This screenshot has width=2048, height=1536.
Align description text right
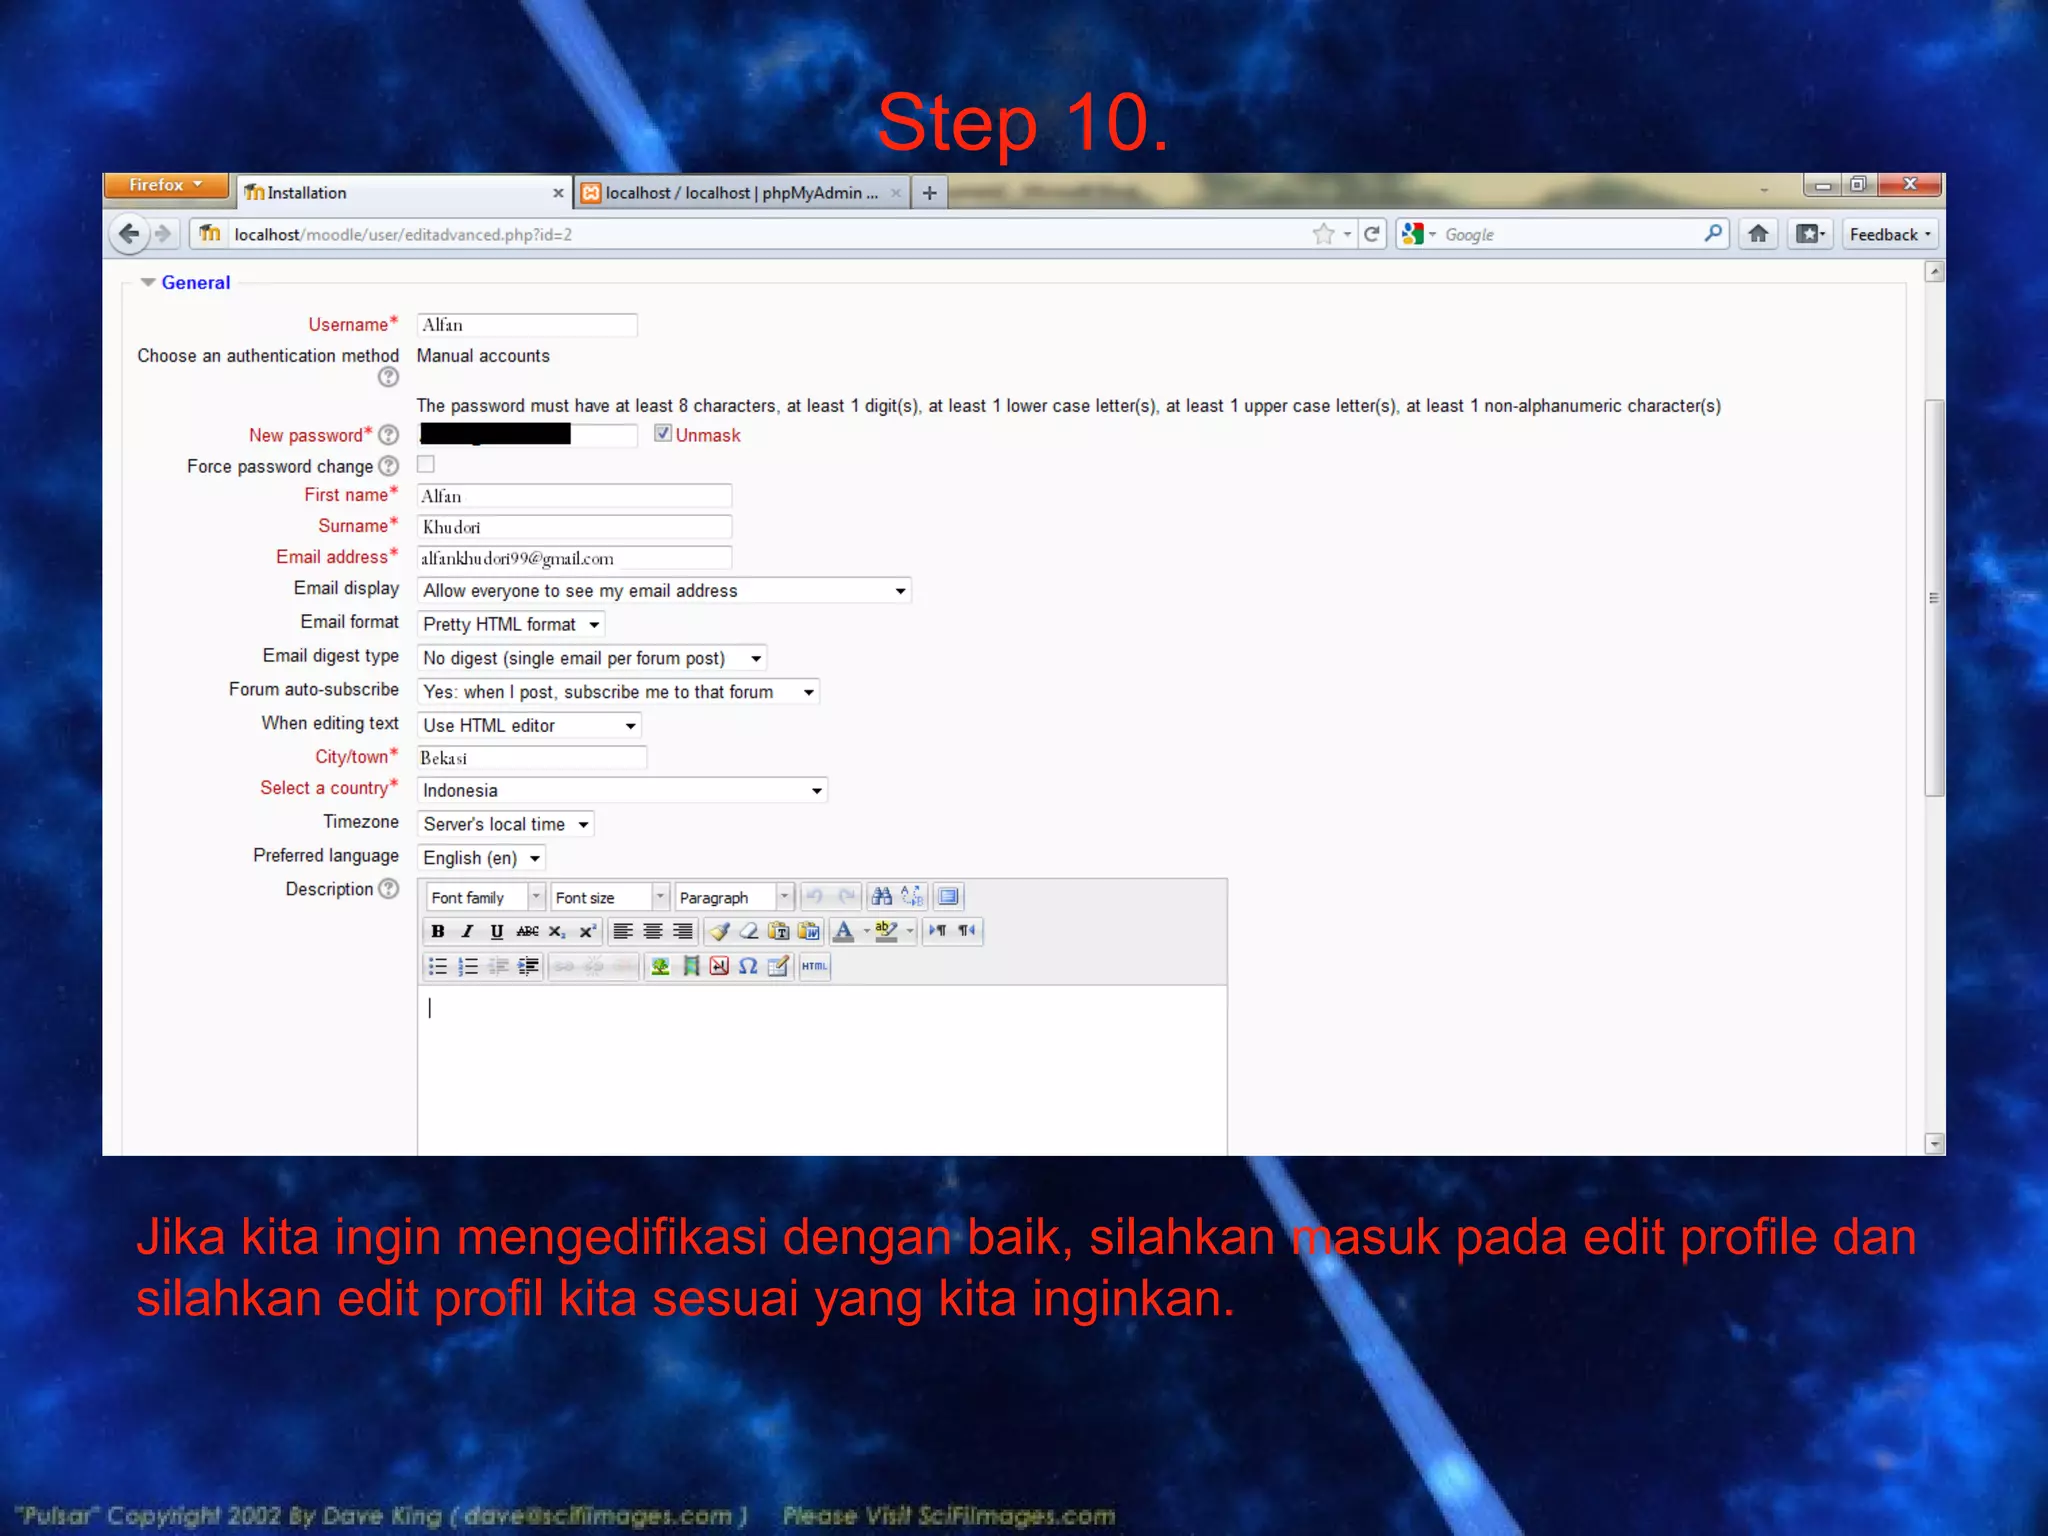683,931
